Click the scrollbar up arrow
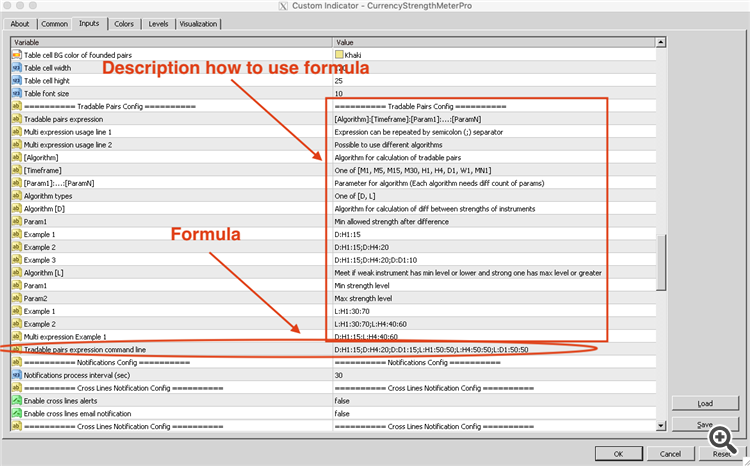Viewport: 750px width, 466px height. pyautogui.click(x=661, y=43)
